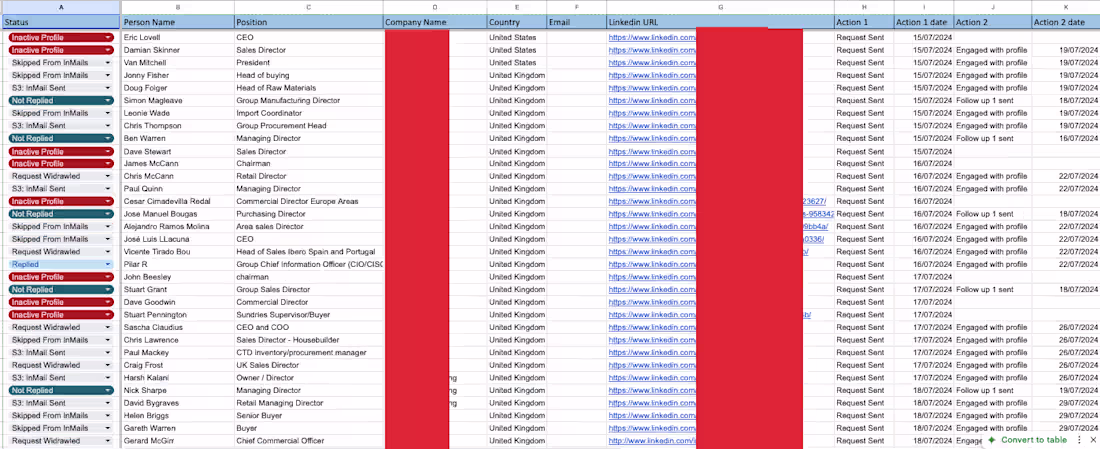This screenshot has width=1100, height=449.
Task: Select David Bygraves's Engaged with profile cell
Action: point(993,403)
